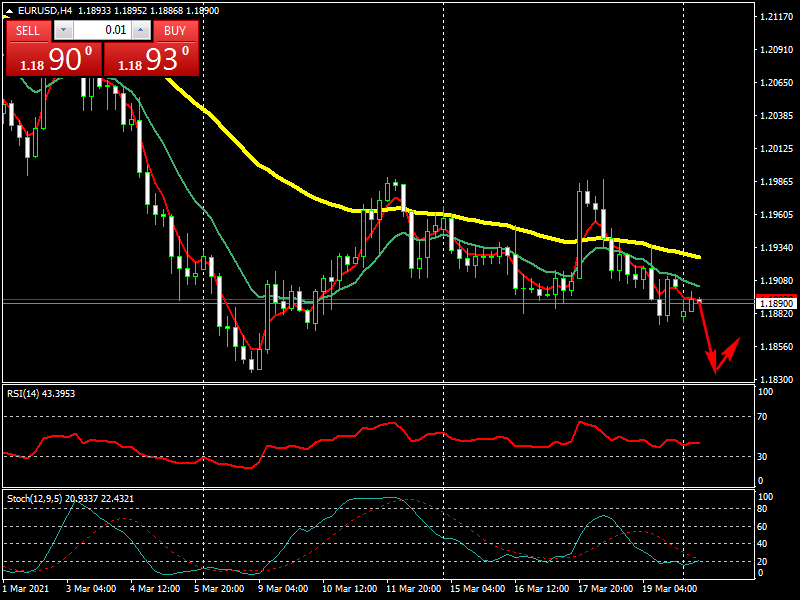Click the RSI(14) indicator label
Viewport: 800px width, 600px height.
click(40, 393)
